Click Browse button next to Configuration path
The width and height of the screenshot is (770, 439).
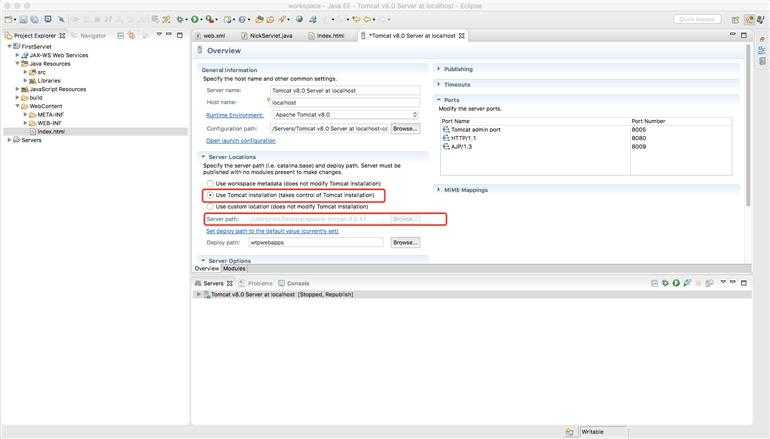point(405,129)
